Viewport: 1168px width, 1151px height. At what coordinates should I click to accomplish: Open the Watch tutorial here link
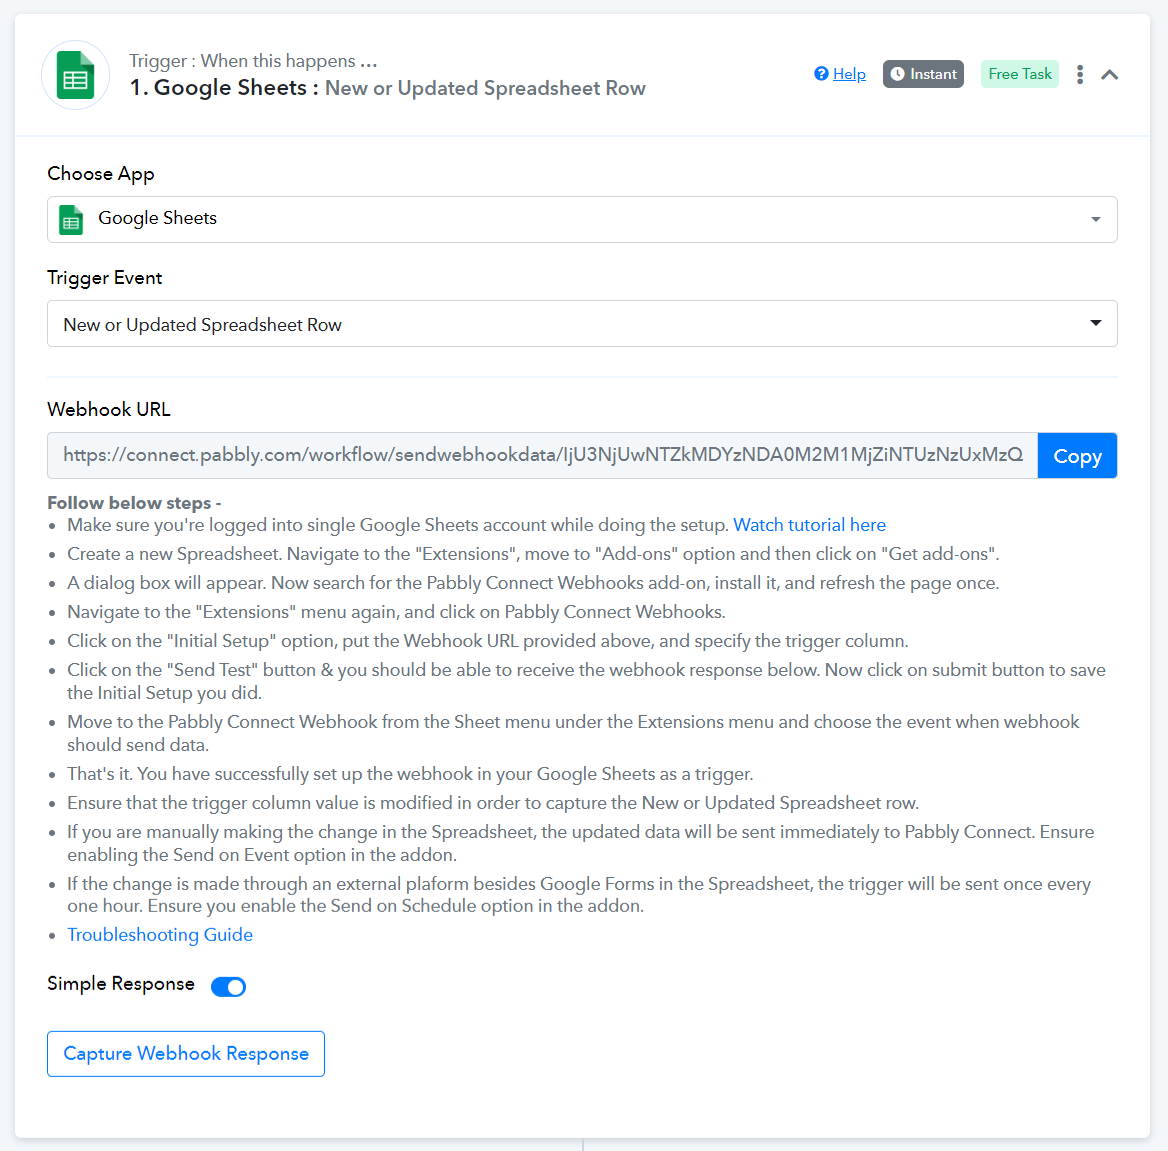tap(809, 525)
